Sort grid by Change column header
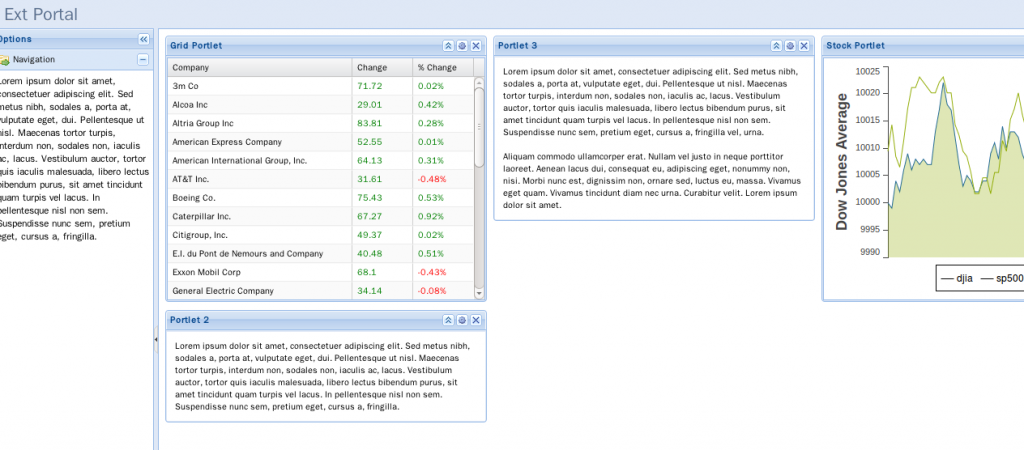Screen dimensions: 1024x450 coord(381,68)
